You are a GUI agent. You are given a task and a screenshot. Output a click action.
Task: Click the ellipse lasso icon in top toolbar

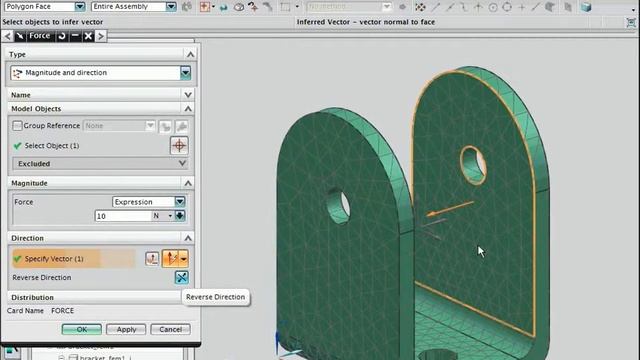tap(239, 7)
